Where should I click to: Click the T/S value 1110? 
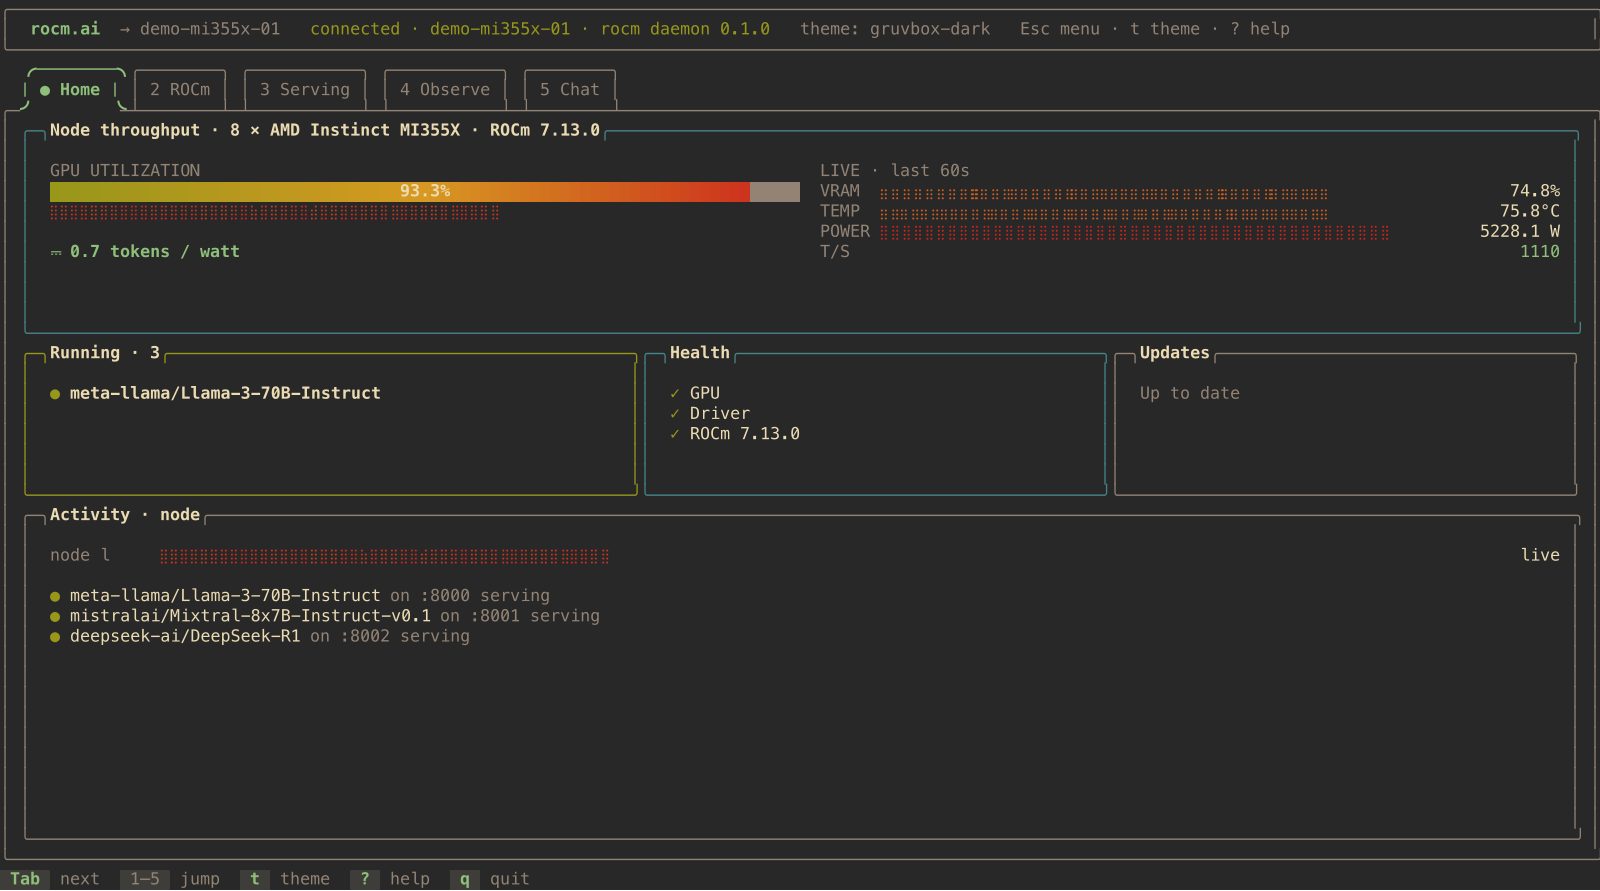pyautogui.click(x=1540, y=252)
